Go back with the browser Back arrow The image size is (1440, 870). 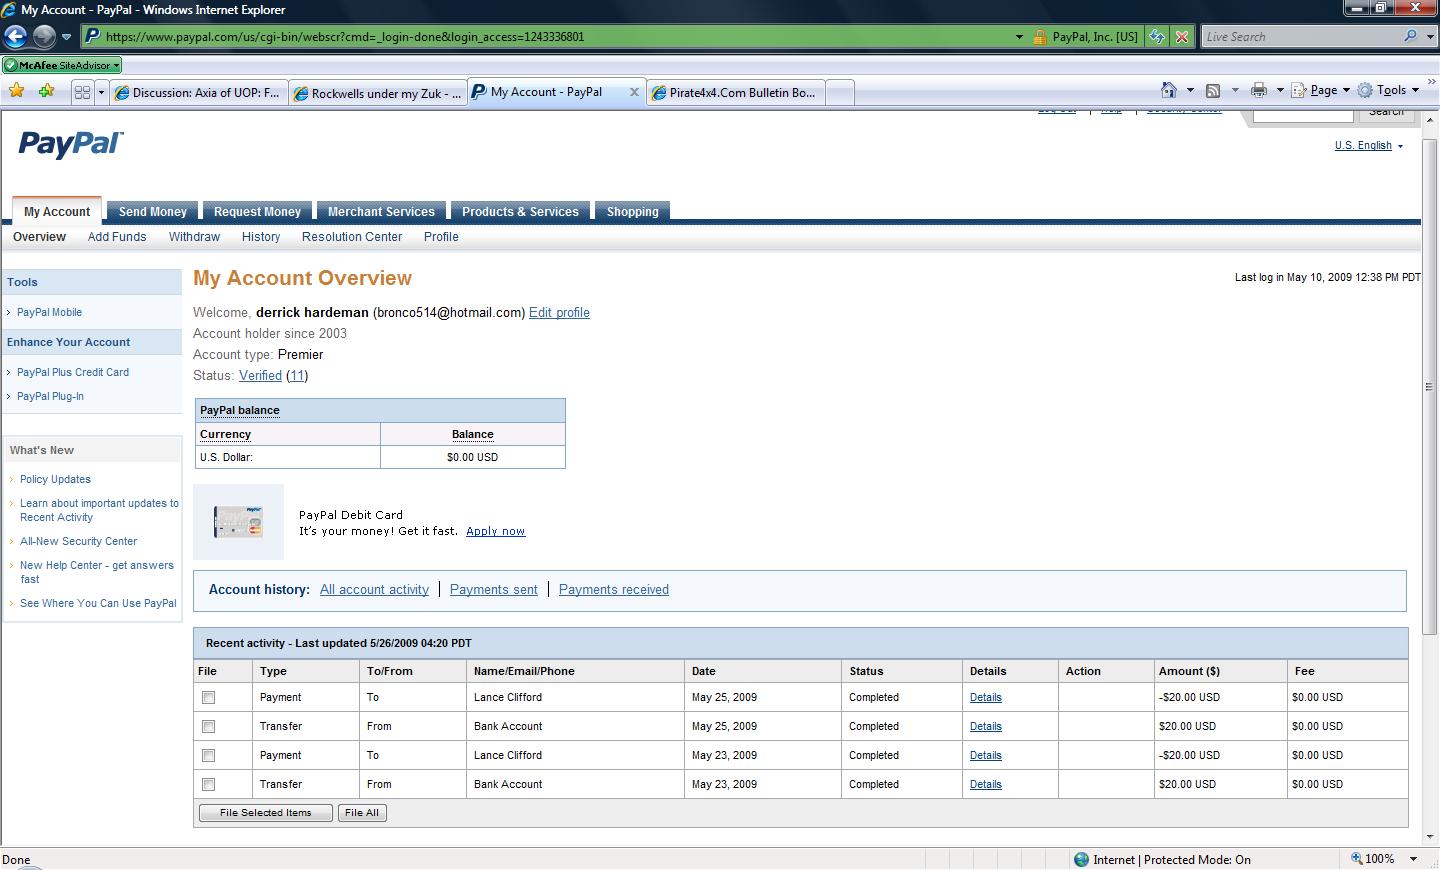[x=15, y=37]
